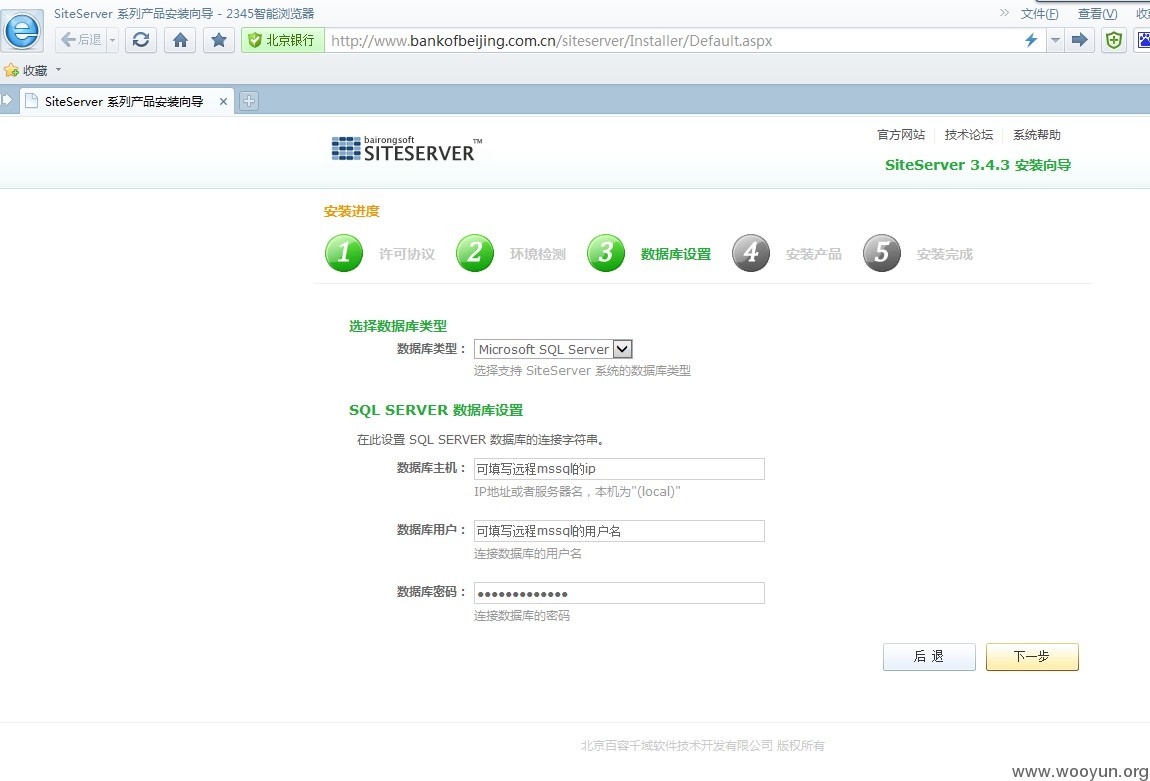Click the browser back arrow button
Viewport: 1150px width, 781px height.
click(81, 40)
